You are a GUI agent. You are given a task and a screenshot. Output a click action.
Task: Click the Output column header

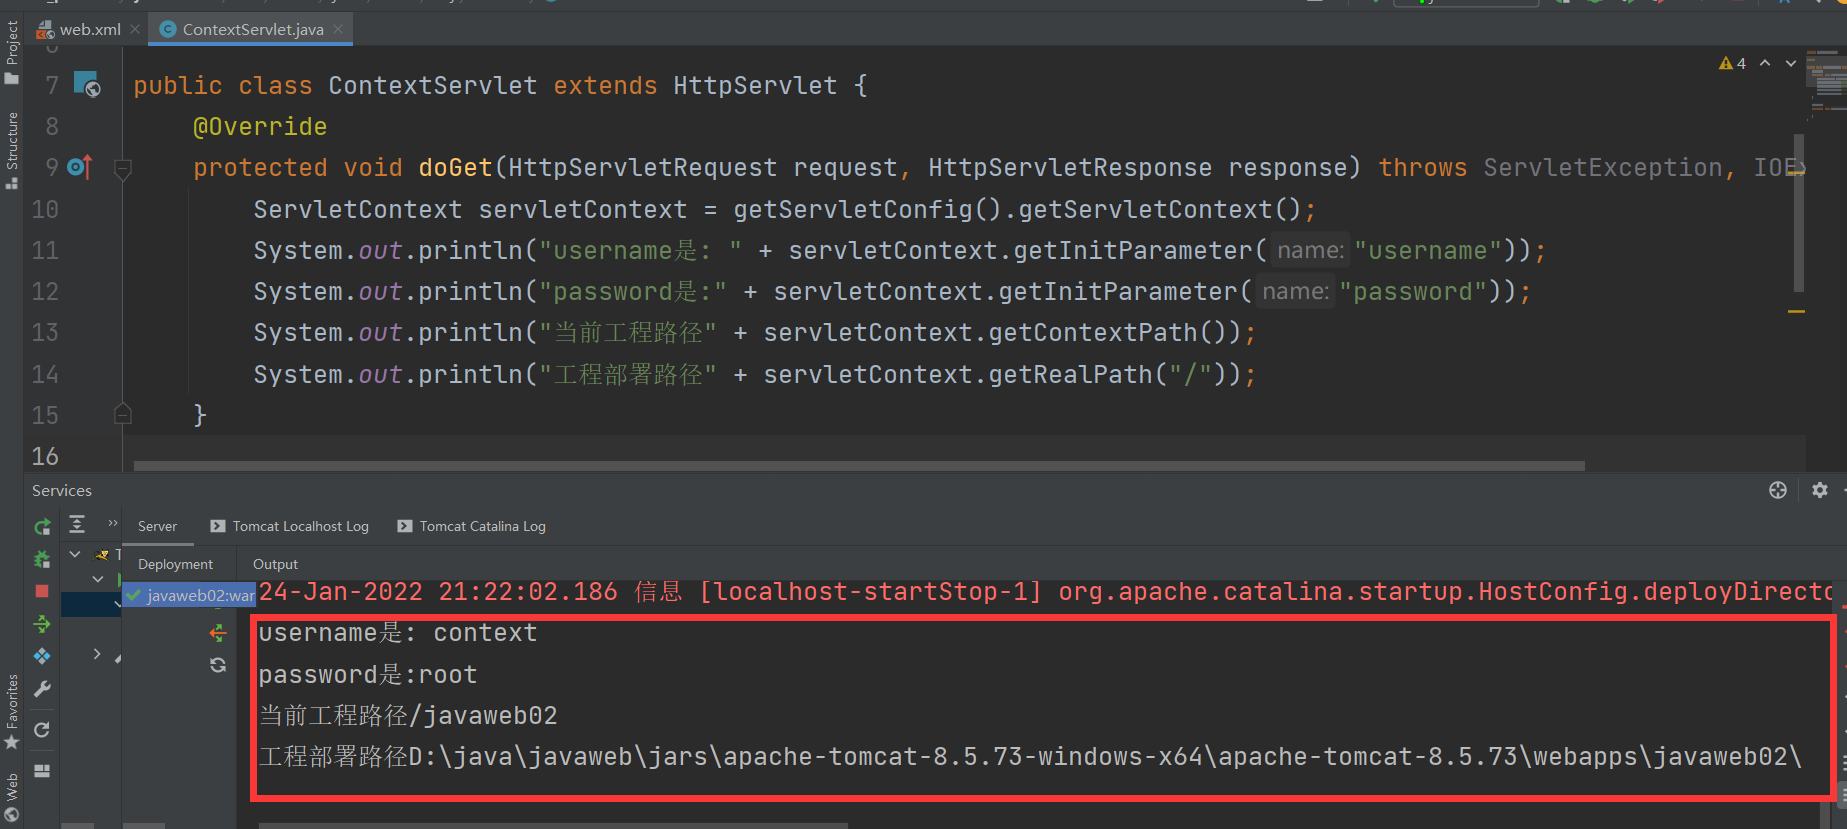tap(275, 564)
